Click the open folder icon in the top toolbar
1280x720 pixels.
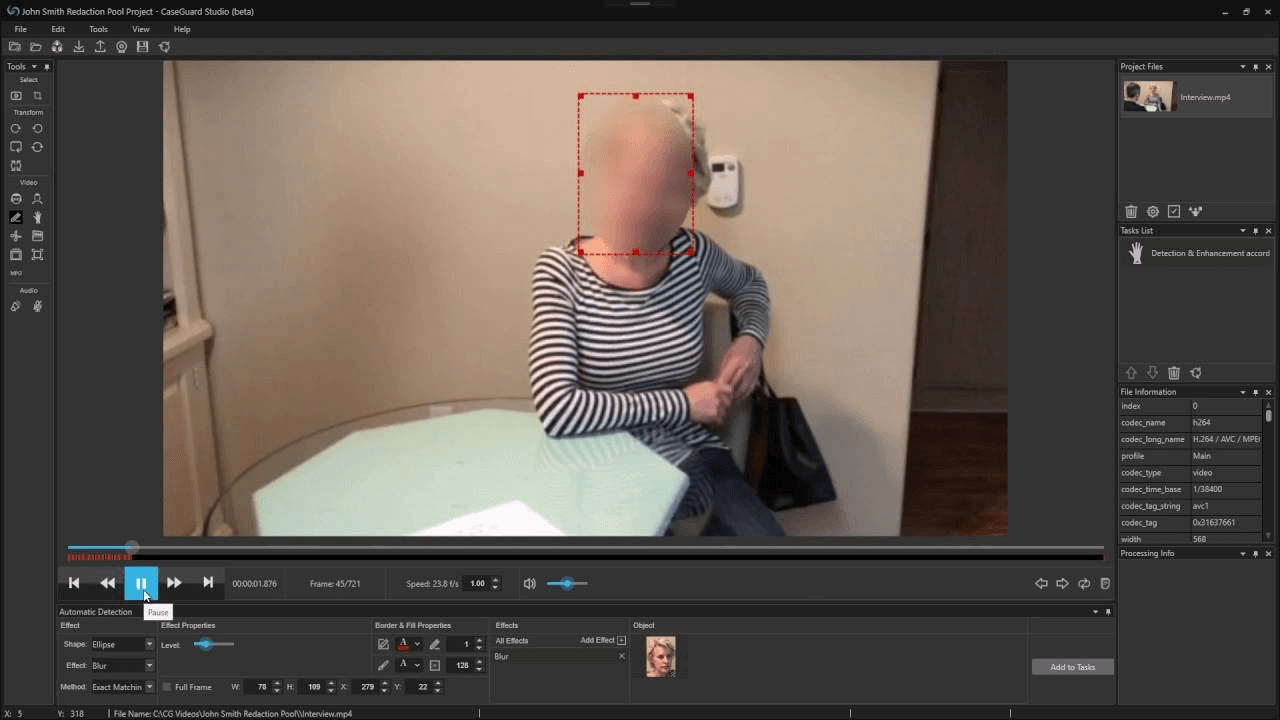tap(36, 47)
